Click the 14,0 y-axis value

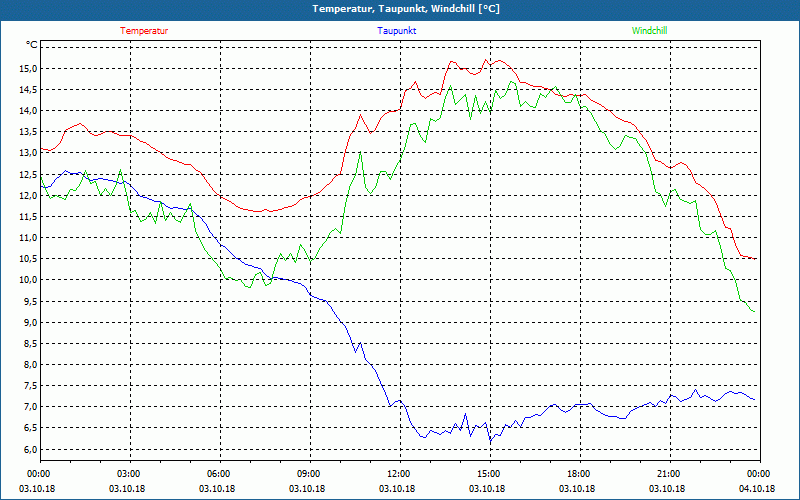click(x=28, y=111)
